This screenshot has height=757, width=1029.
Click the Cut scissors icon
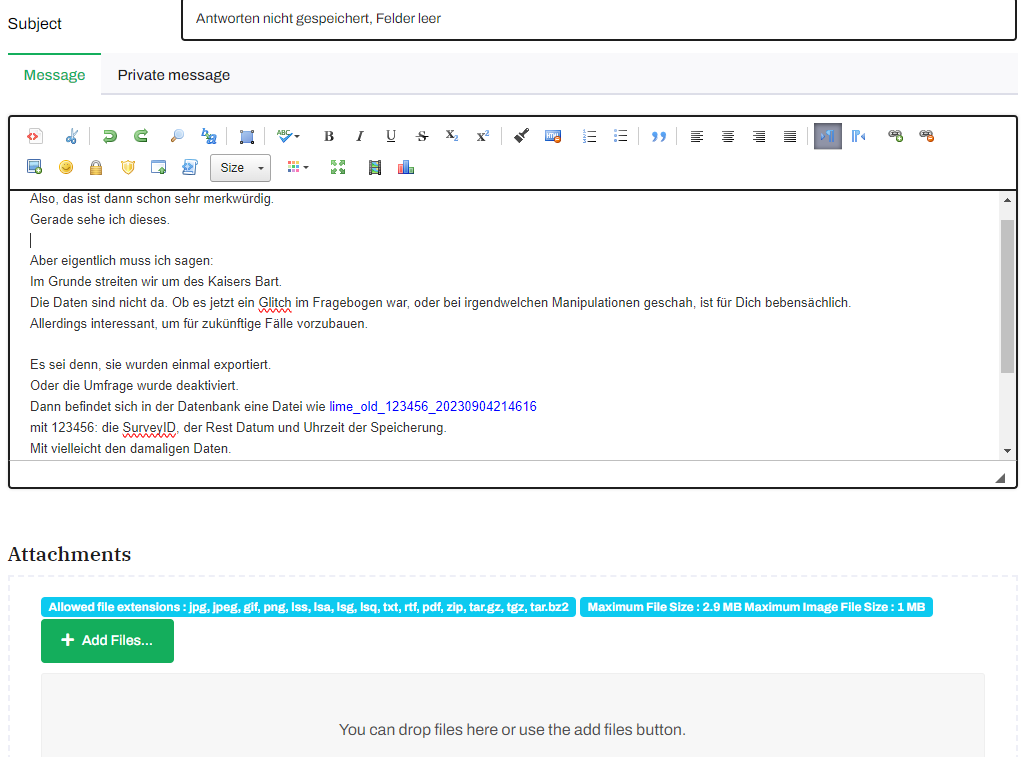(71, 136)
